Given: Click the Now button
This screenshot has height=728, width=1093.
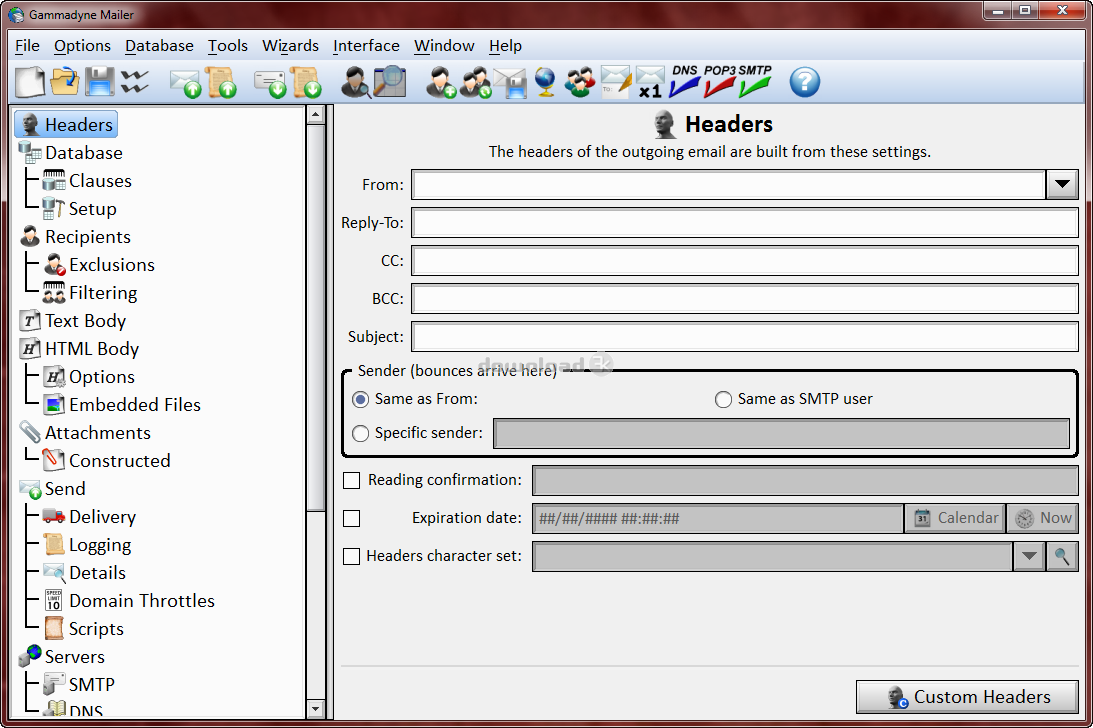Looking at the screenshot, I should click(x=1043, y=518).
